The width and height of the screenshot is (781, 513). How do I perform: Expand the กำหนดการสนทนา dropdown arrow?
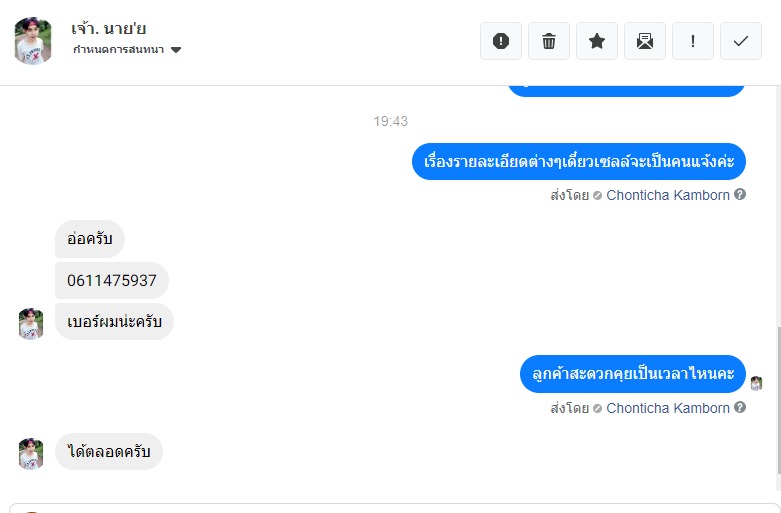176,50
